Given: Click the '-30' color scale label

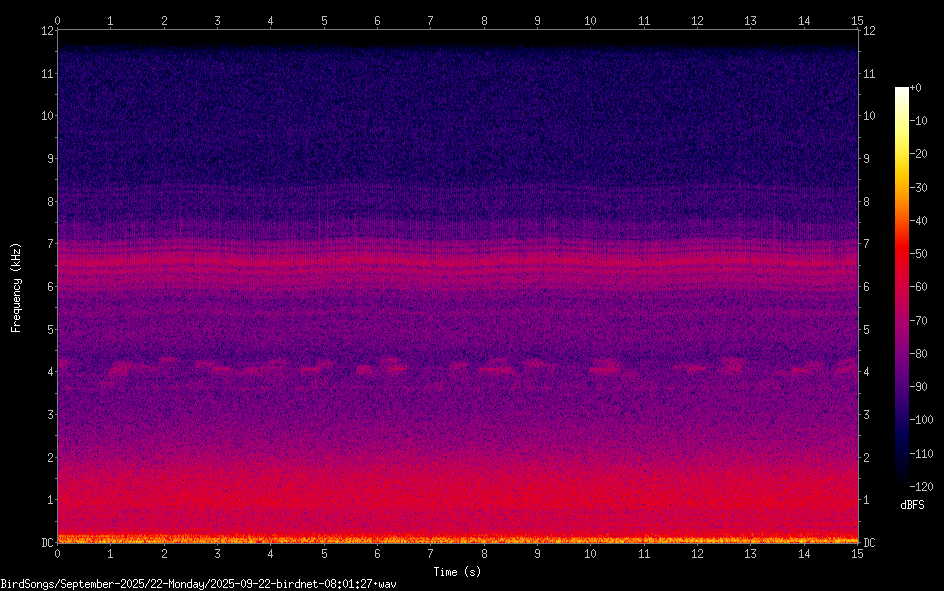Looking at the screenshot, I should 918,188.
